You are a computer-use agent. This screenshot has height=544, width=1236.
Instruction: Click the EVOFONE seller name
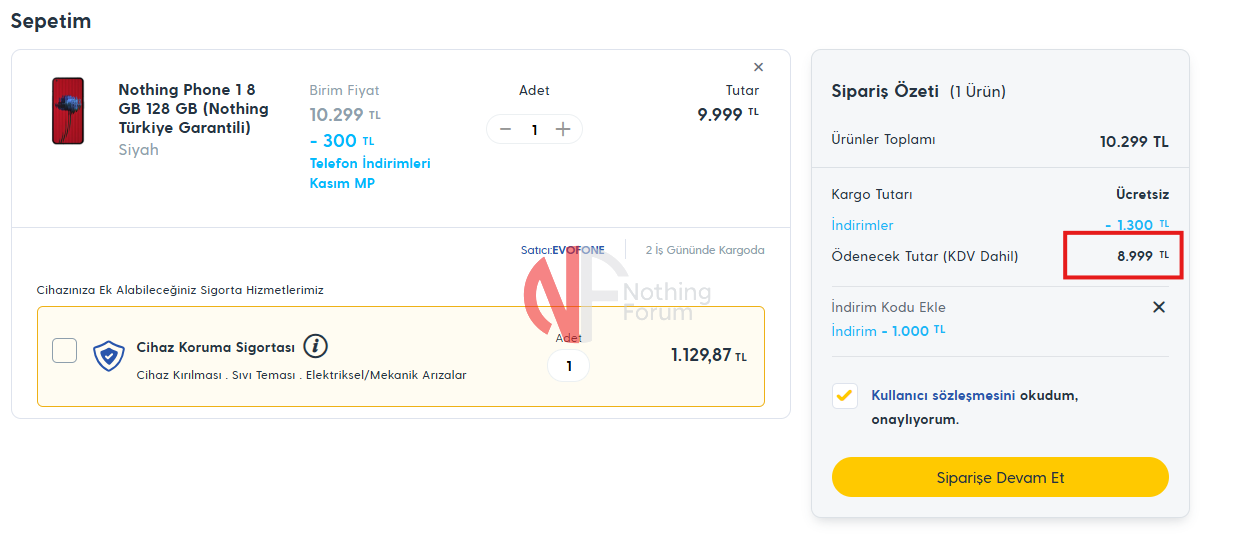pyautogui.click(x=578, y=250)
